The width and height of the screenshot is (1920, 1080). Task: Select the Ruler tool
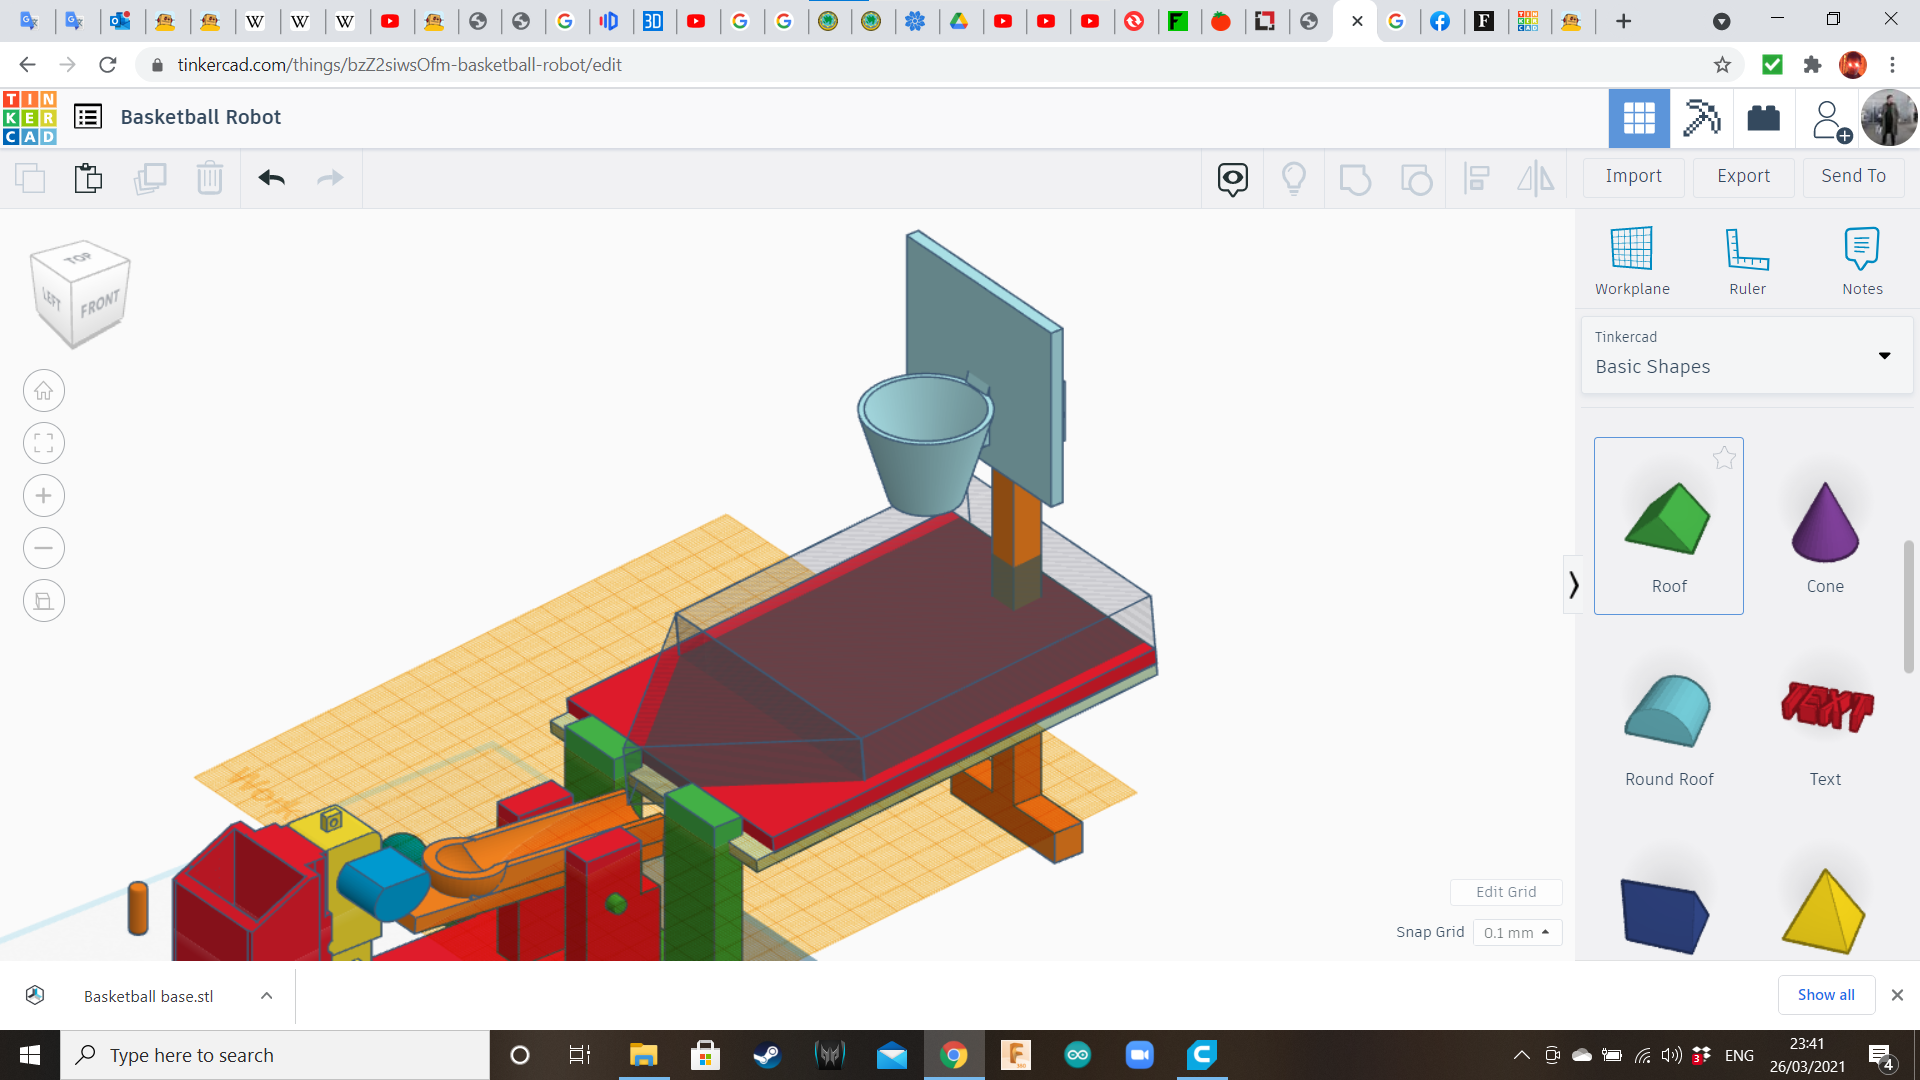1747,260
